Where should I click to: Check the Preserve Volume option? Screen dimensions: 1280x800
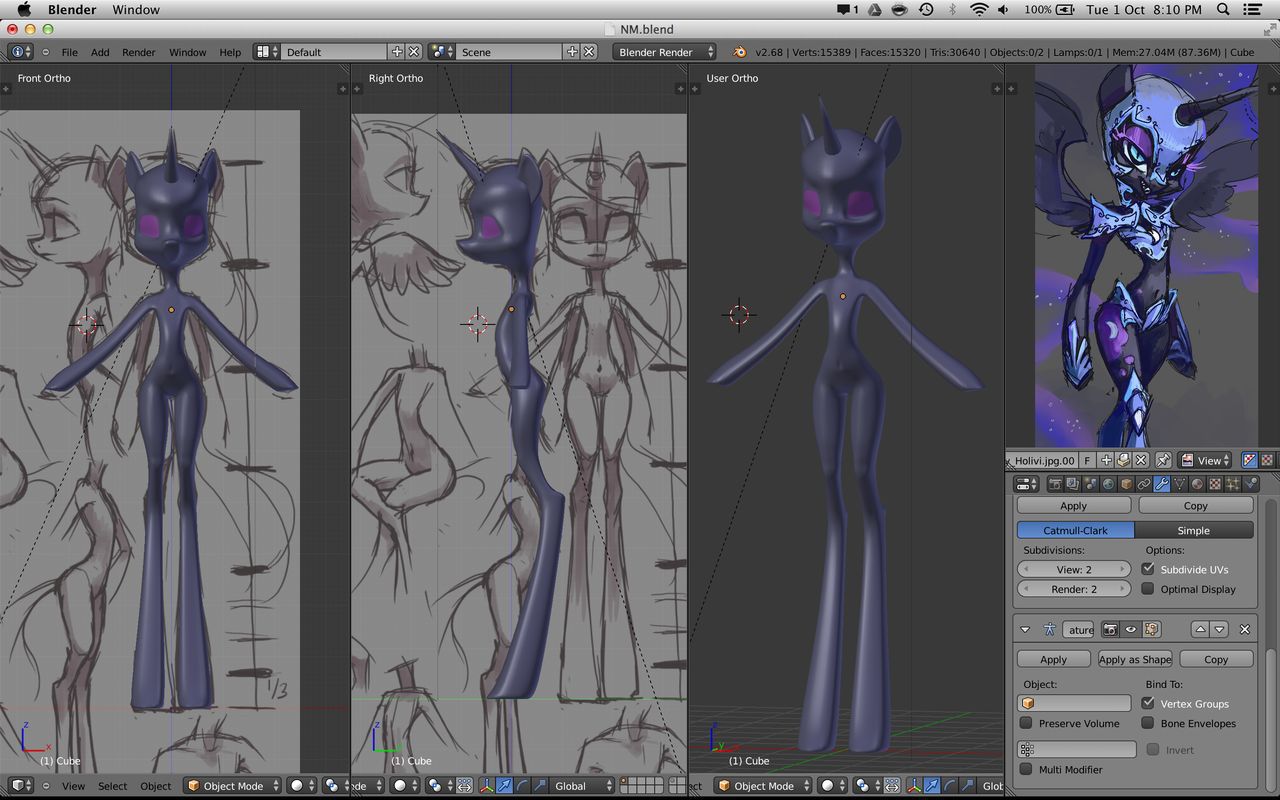1026,723
